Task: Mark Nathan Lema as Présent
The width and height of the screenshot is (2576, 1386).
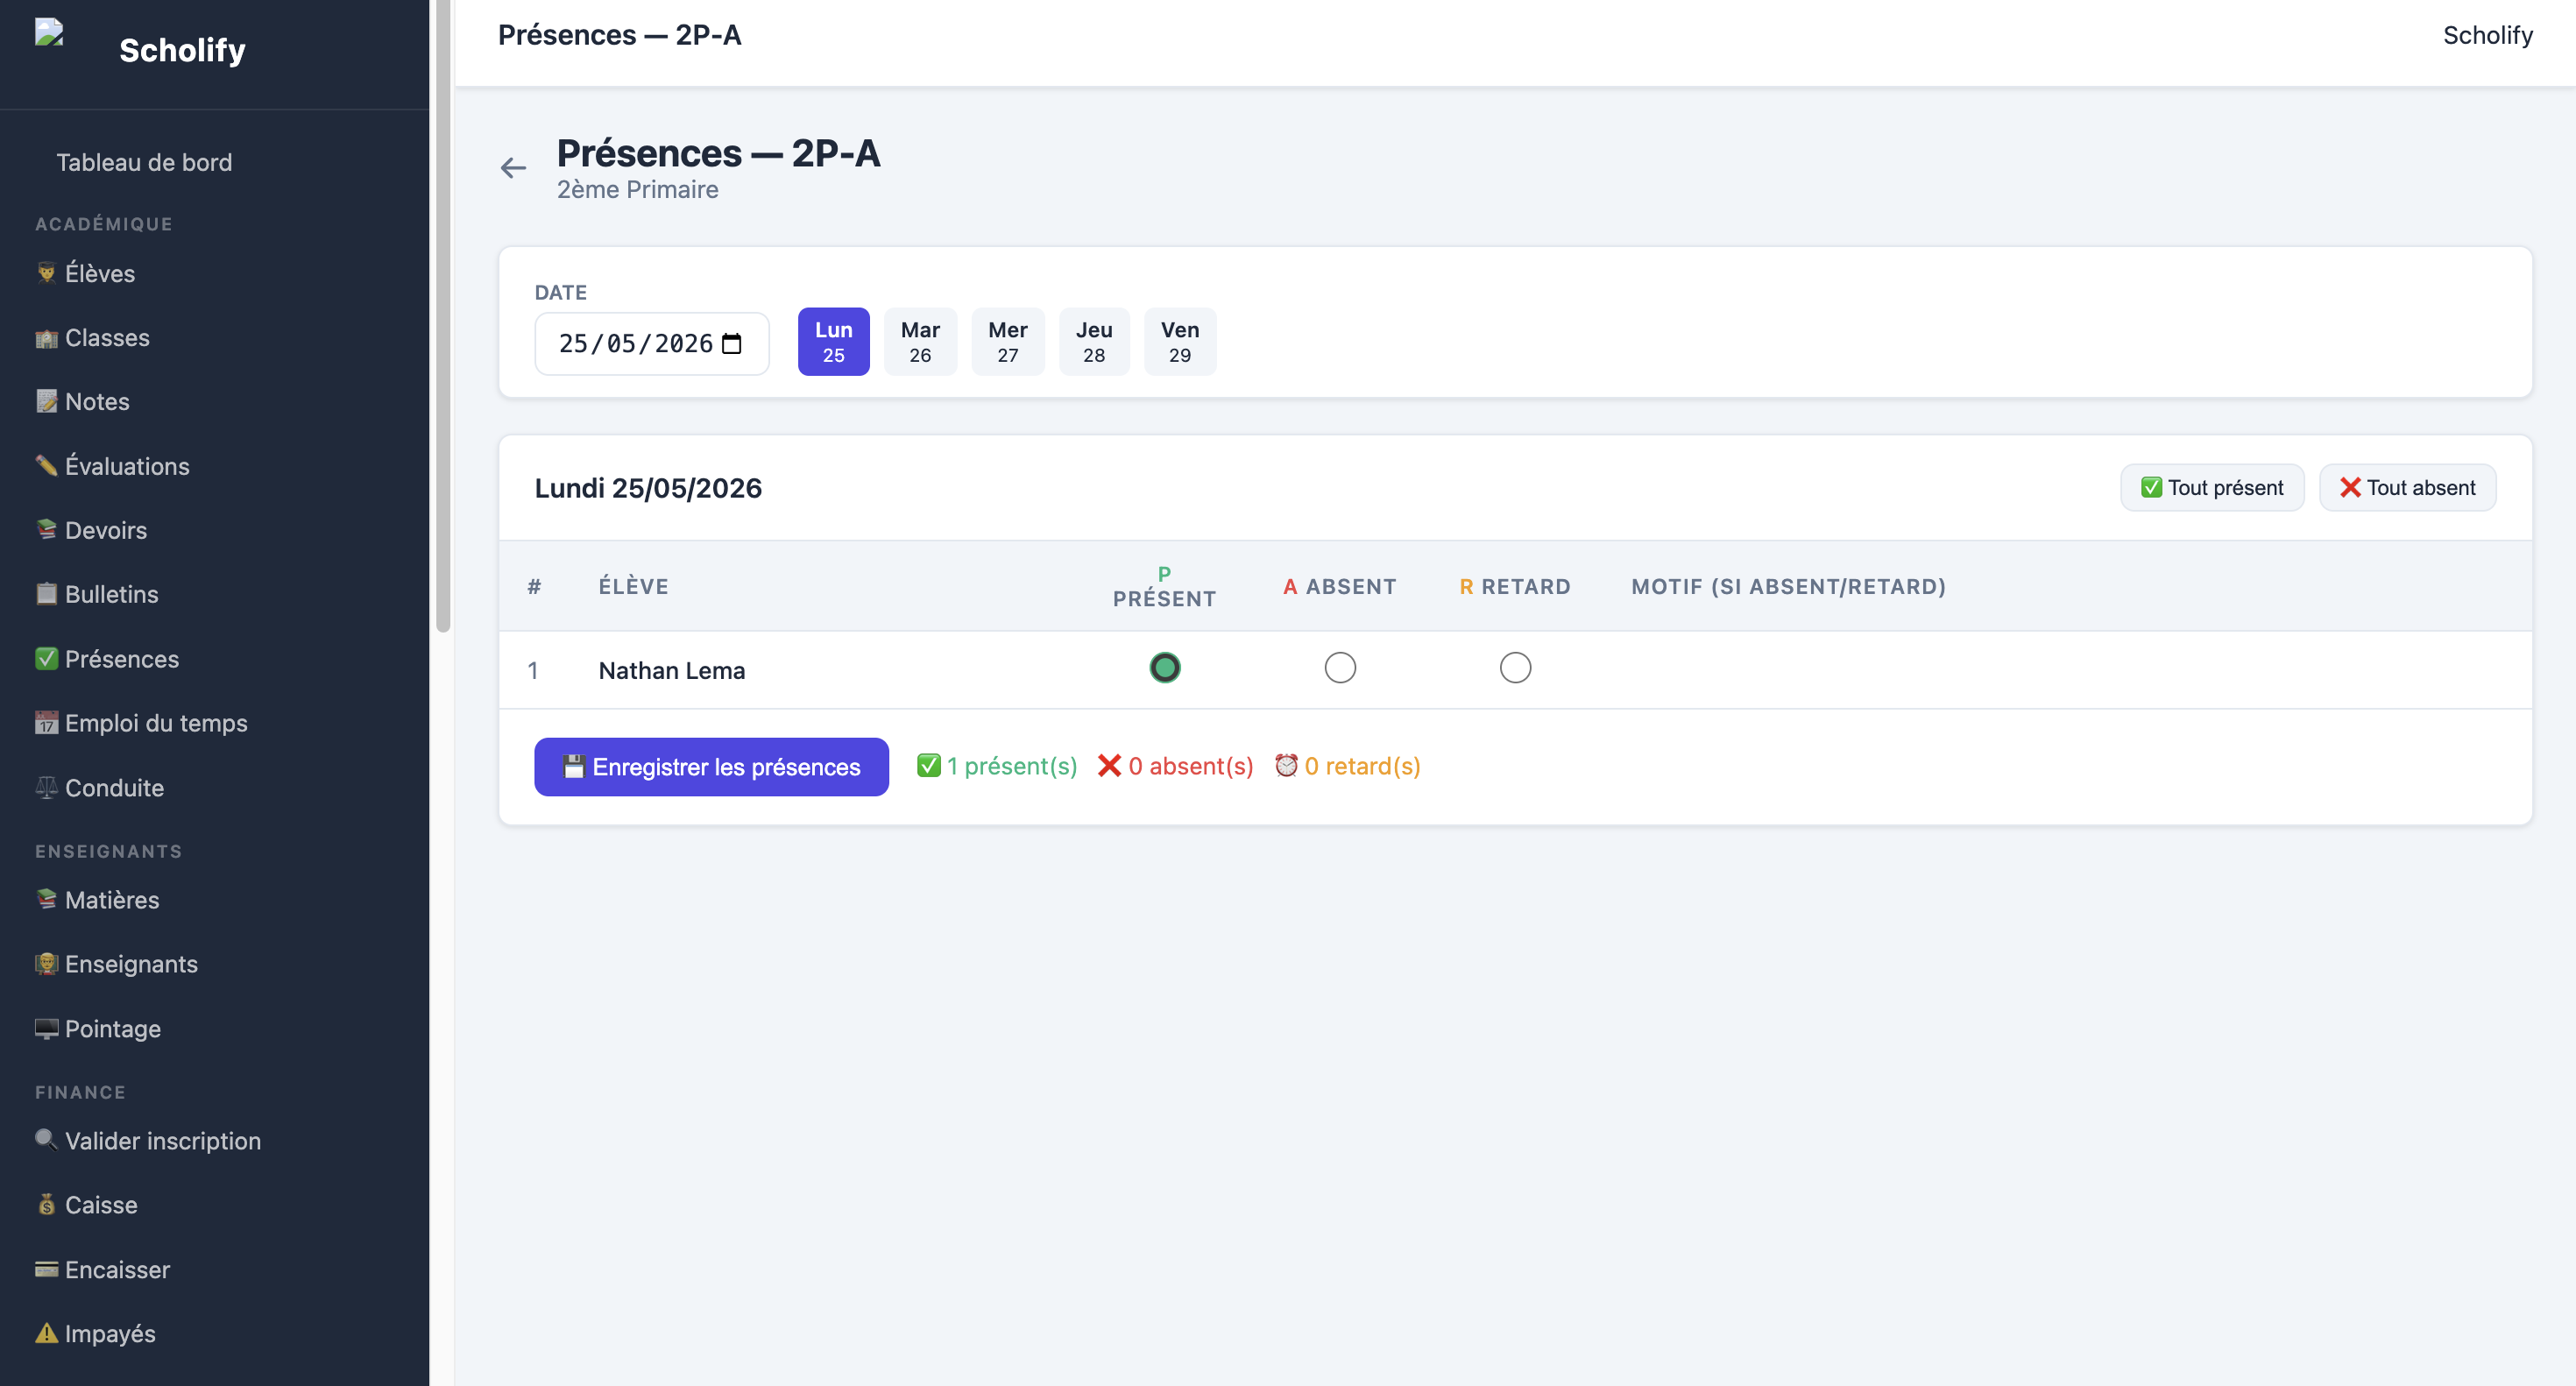Action: coord(1165,667)
